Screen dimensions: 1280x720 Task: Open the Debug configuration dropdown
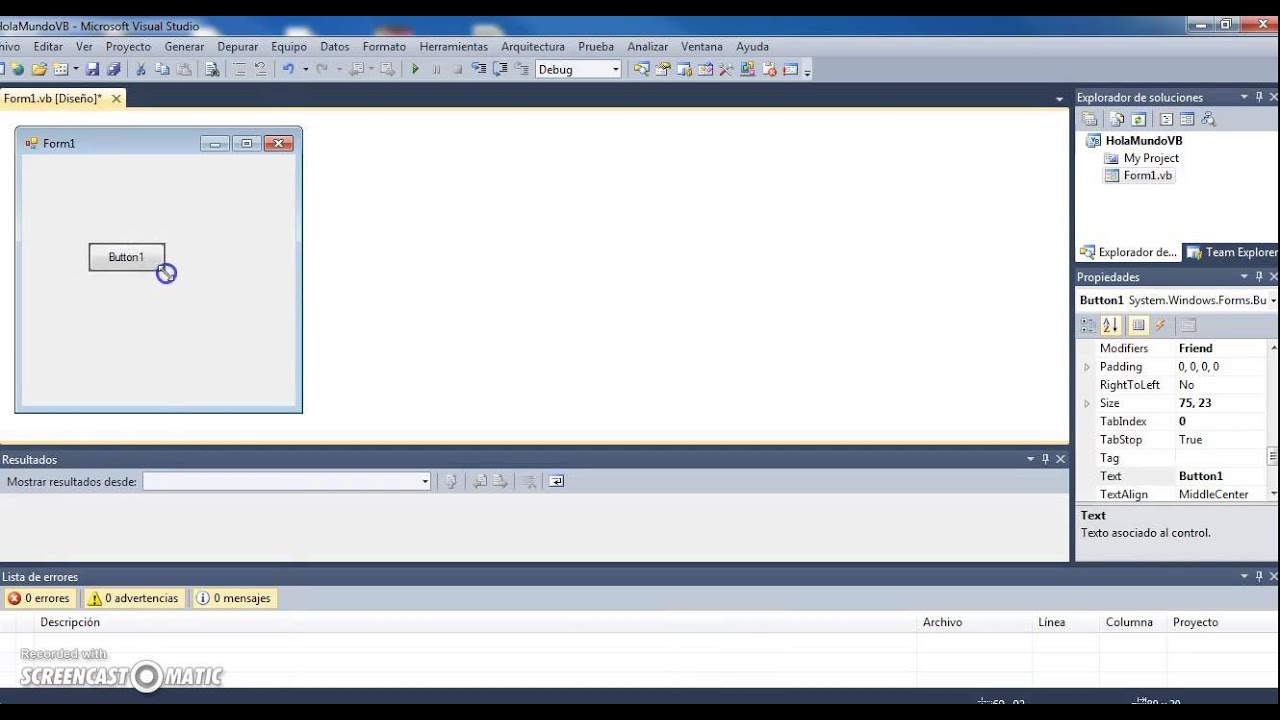pos(615,69)
